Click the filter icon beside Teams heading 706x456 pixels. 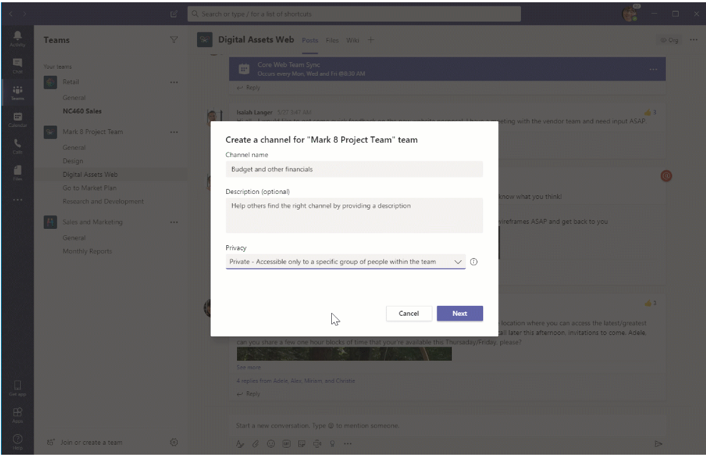tap(174, 40)
